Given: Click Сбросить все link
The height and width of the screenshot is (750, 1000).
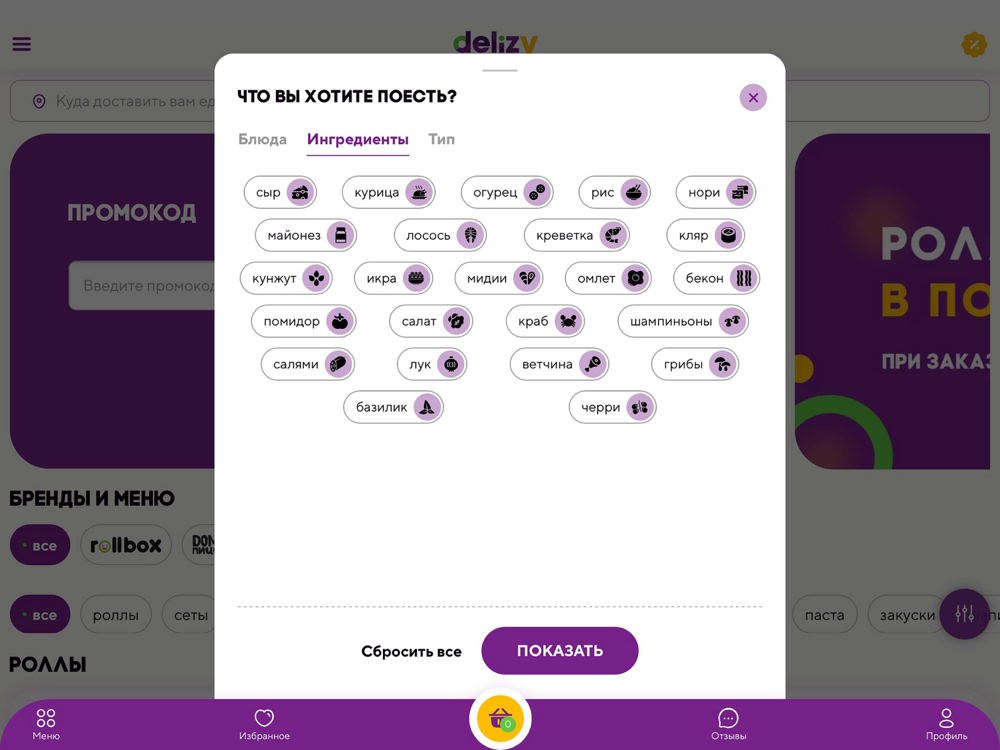Looking at the screenshot, I should 411,651.
